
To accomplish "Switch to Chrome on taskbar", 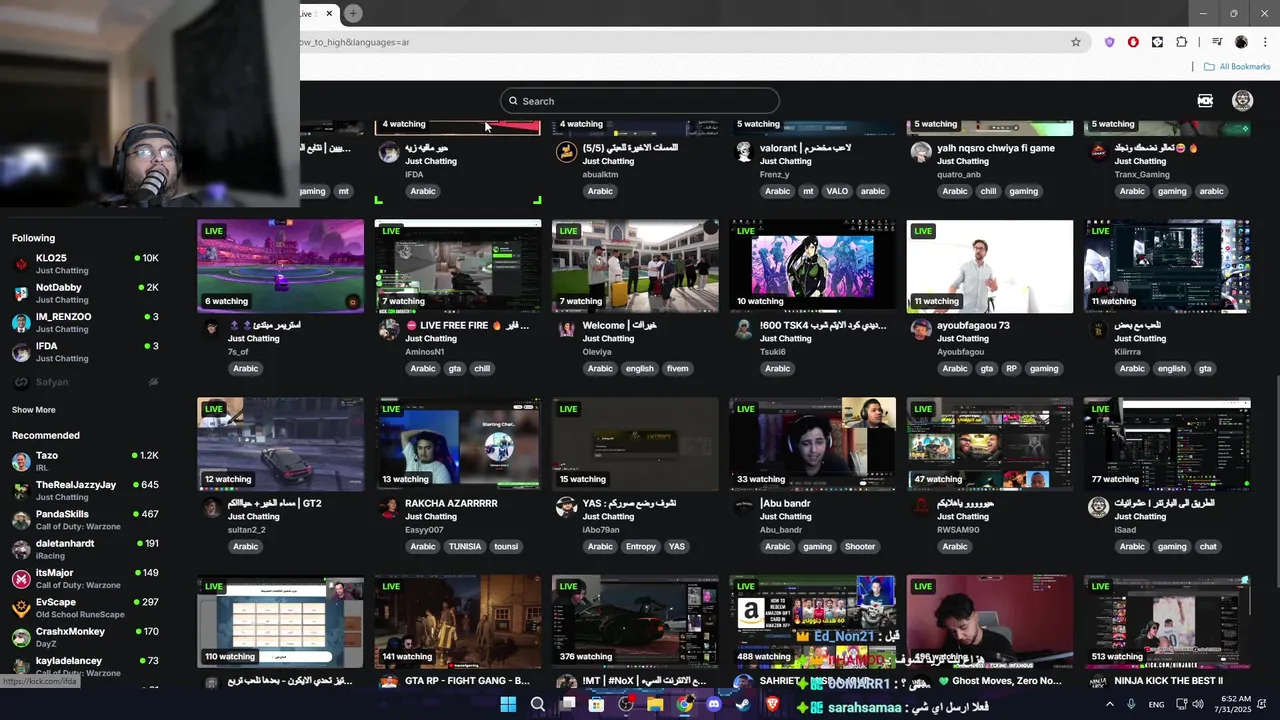I will (x=684, y=704).
